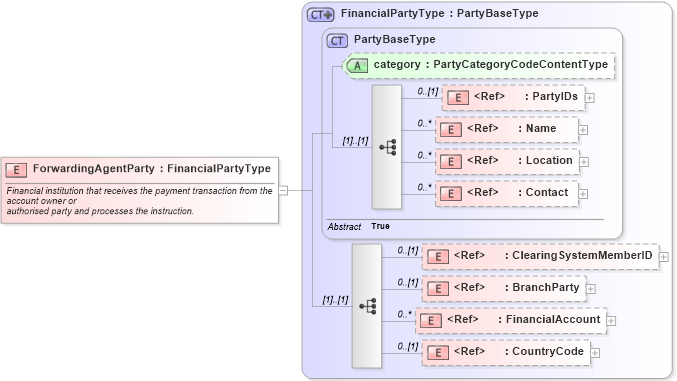Screen dimensions: 677x381
Task: Click the CT icon of PartyBaseType
Action: click(x=337, y=41)
